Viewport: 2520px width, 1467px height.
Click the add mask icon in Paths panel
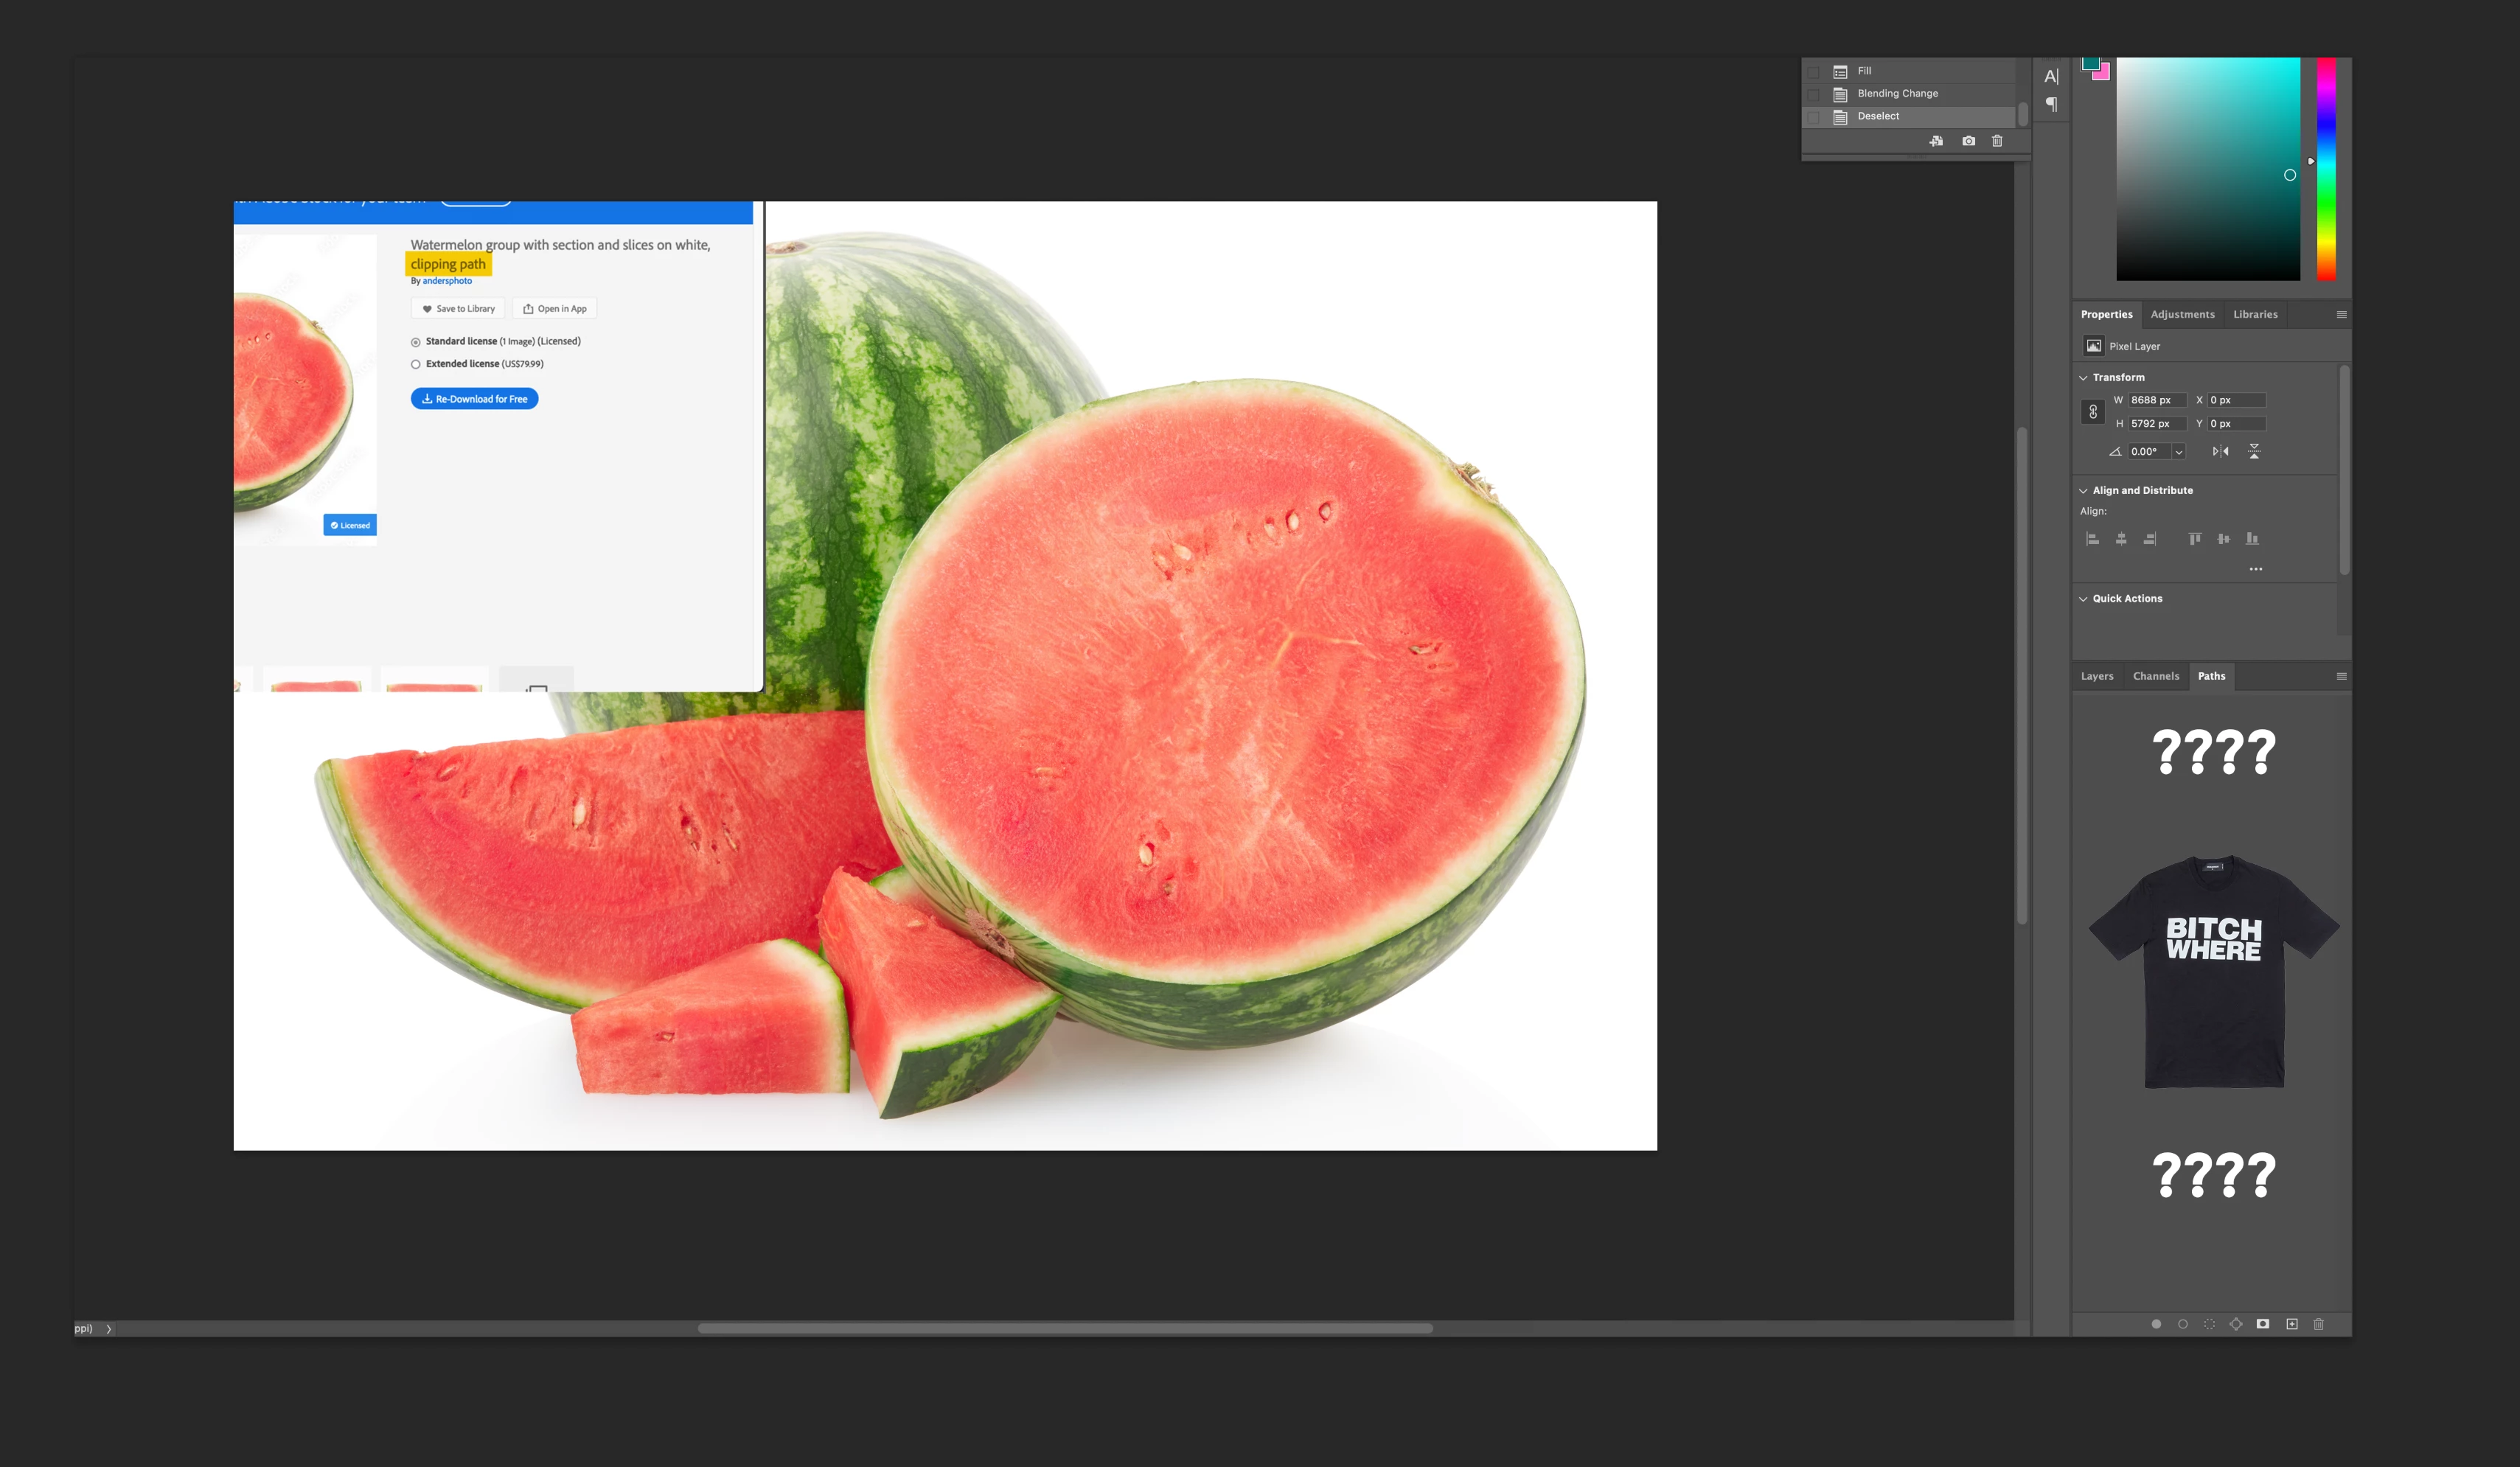2263,1324
